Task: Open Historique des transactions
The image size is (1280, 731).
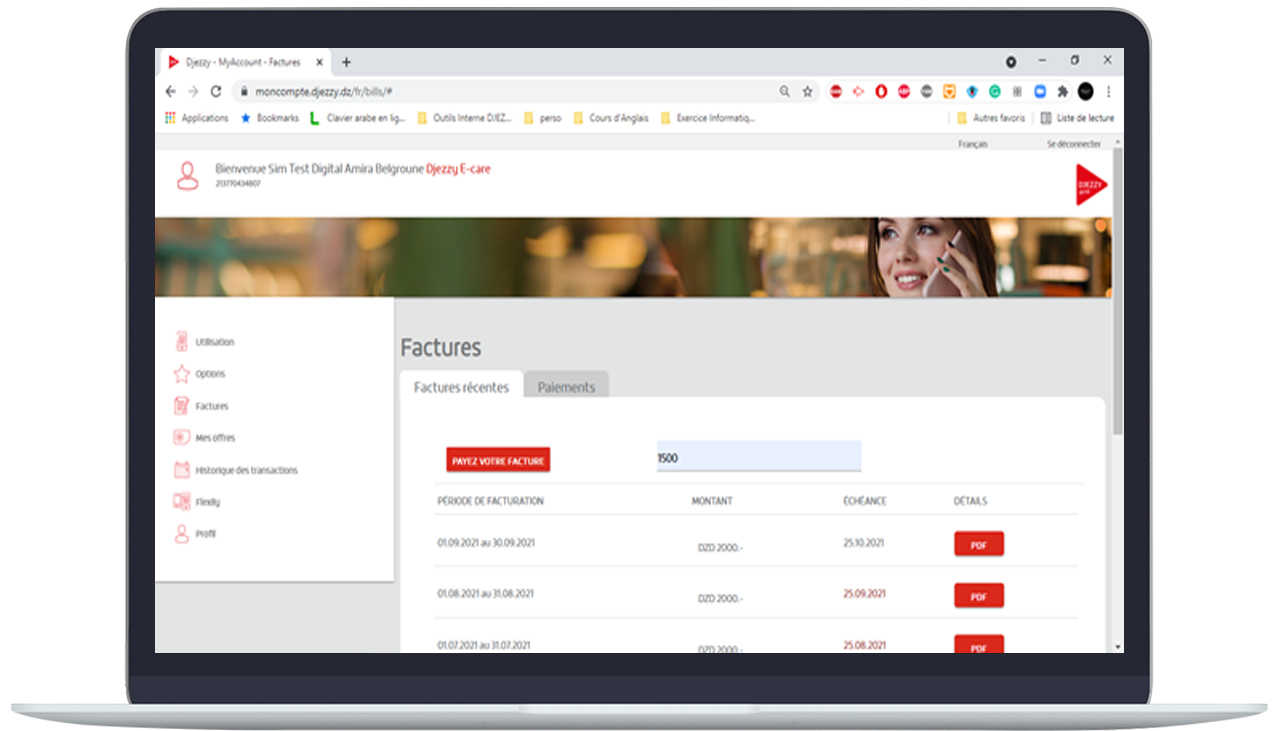Action: pos(235,470)
